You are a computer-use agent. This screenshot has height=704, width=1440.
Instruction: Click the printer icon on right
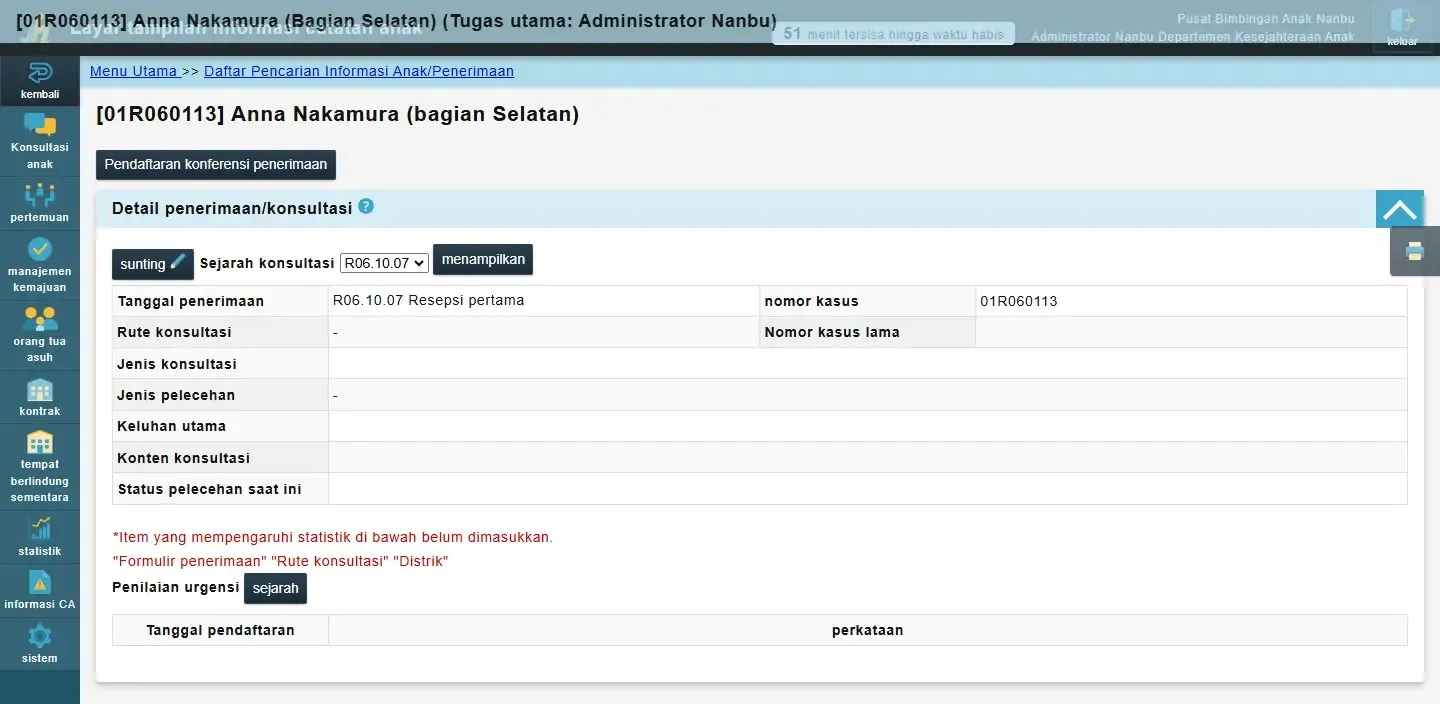pyautogui.click(x=1415, y=251)
